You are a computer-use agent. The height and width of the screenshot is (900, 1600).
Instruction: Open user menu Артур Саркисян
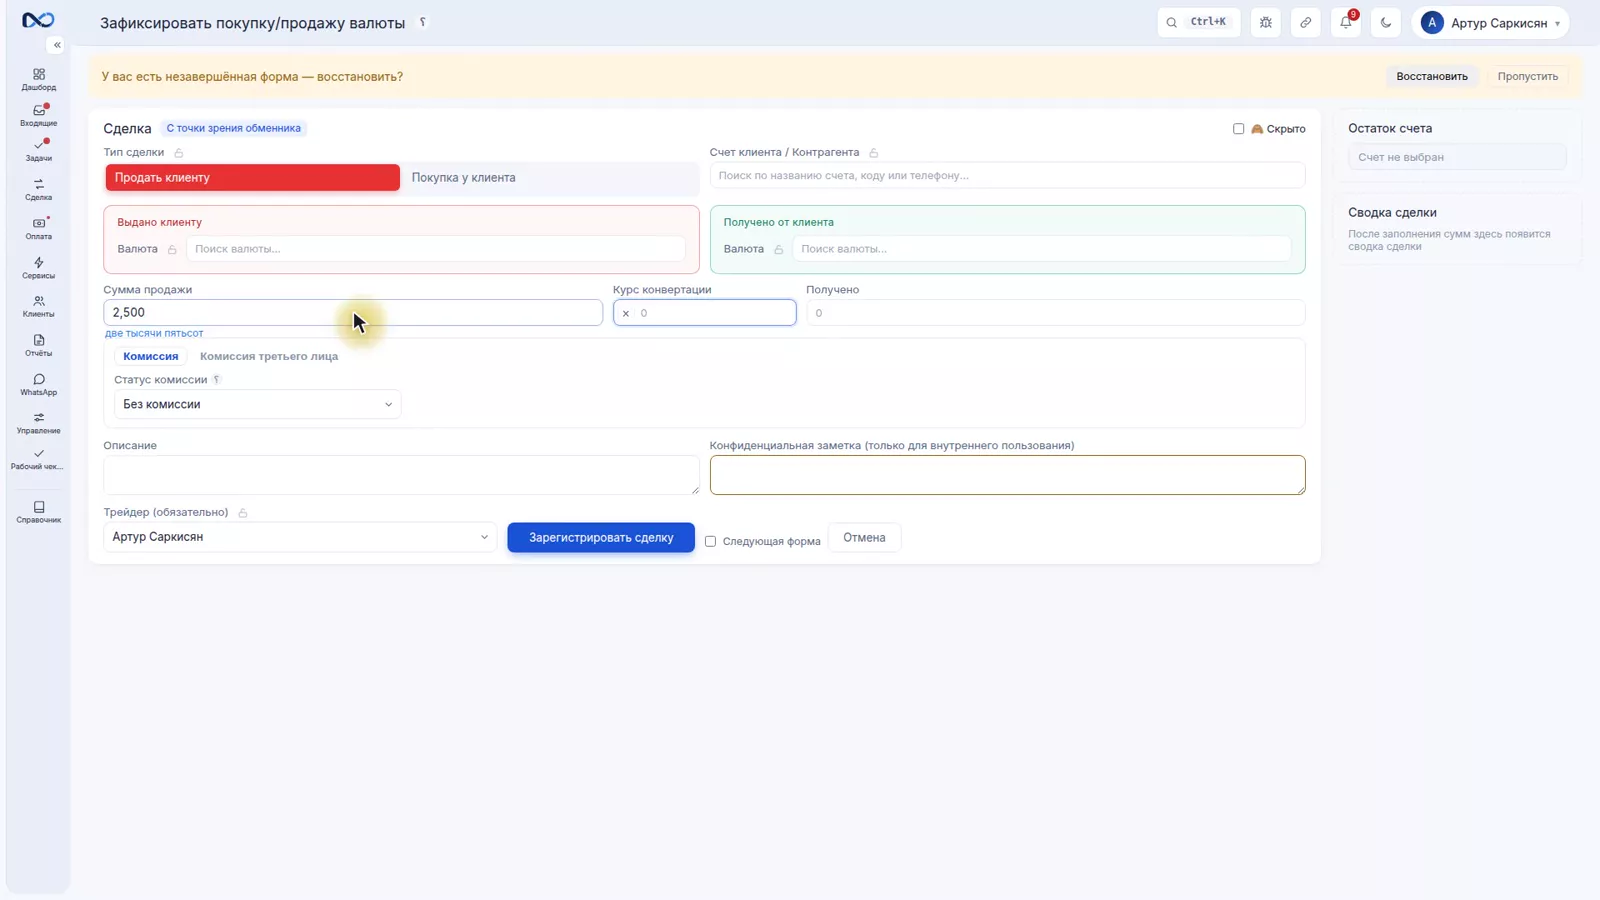[x=1490, y=22]
